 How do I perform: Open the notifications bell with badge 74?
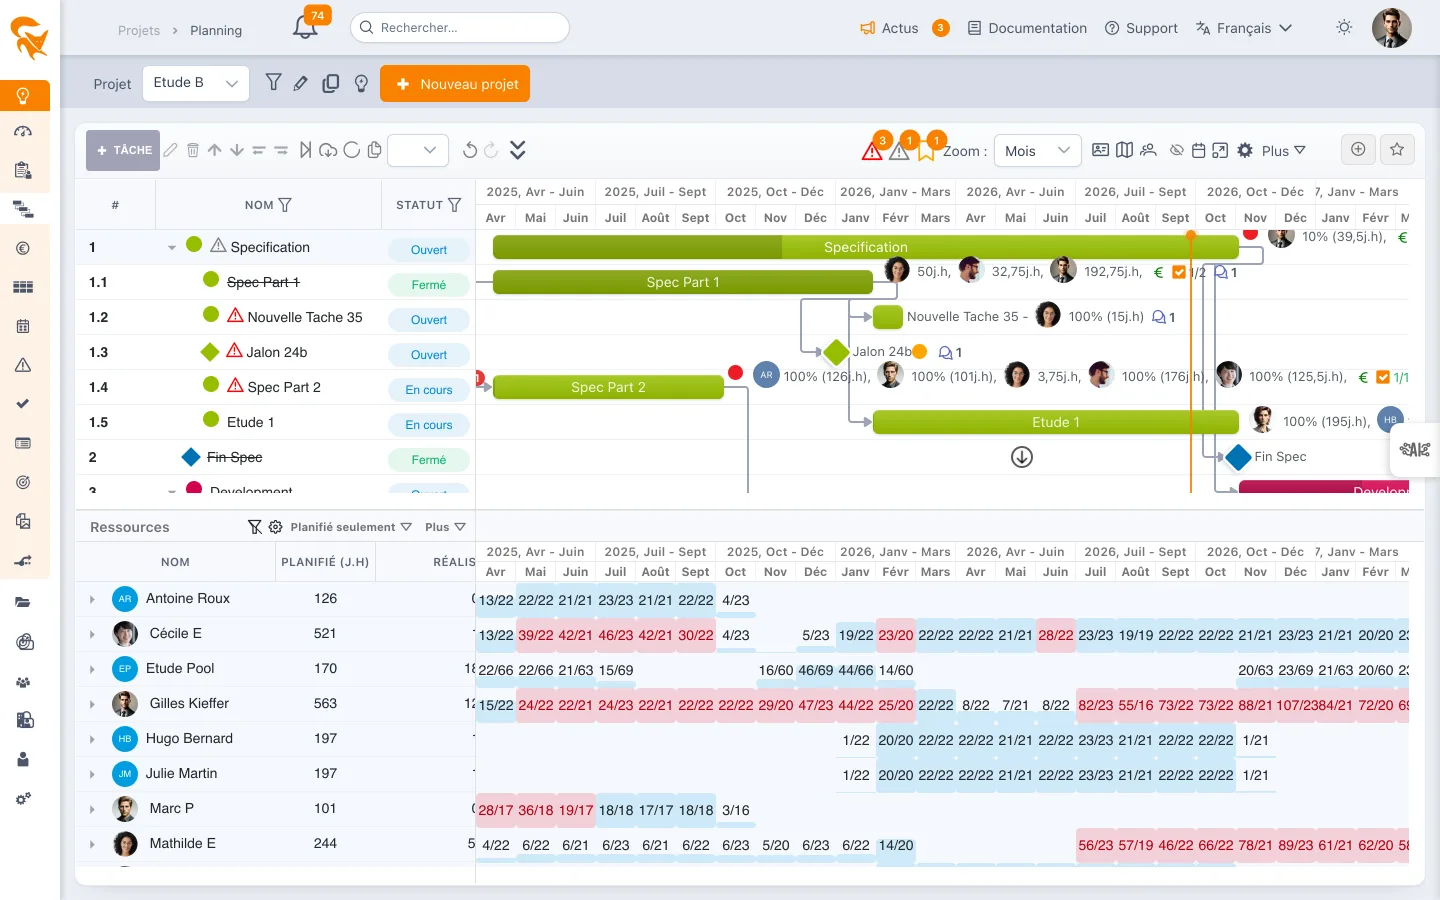click(306, 27)
